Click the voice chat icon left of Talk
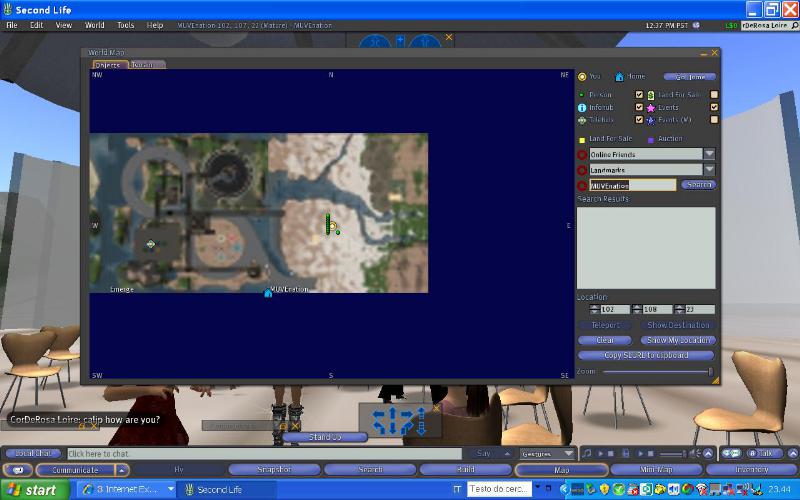800x500 pixels. [x=731, y=453]
